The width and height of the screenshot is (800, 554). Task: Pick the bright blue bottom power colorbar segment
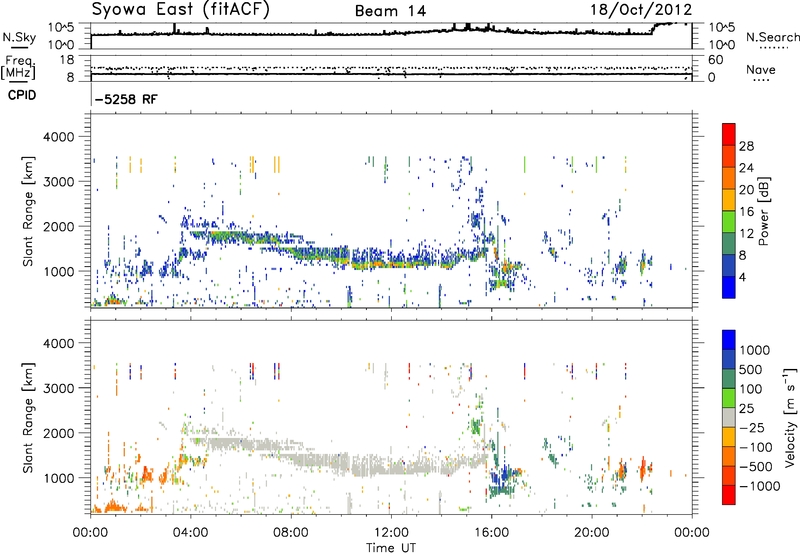(x=729, y=287)
